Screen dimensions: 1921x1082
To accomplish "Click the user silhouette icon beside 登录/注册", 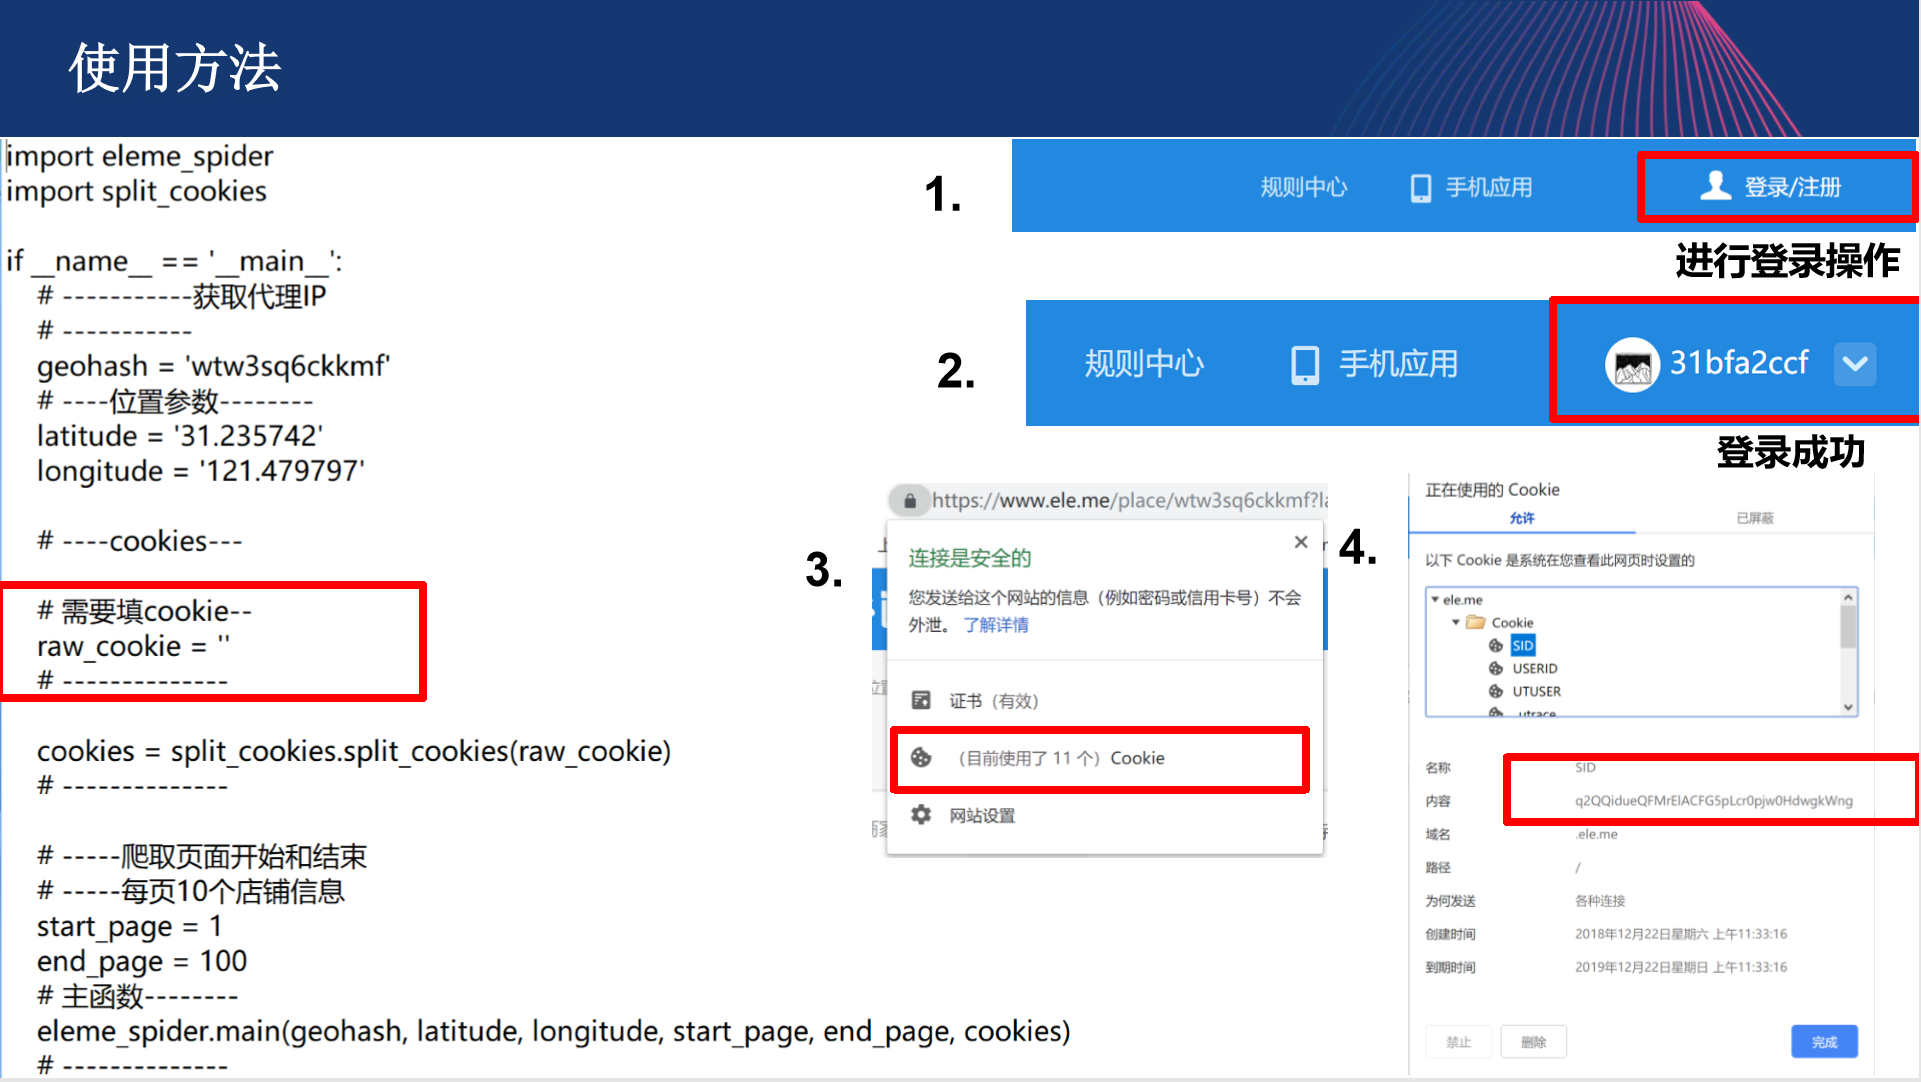I will [1716, 186].
